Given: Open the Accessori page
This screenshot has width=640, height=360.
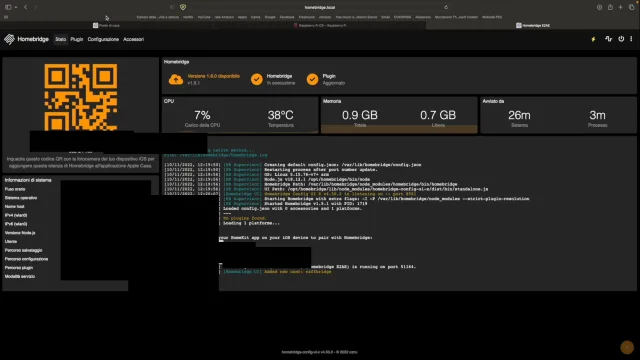Looking at the screenshot, I should (133, 39).
